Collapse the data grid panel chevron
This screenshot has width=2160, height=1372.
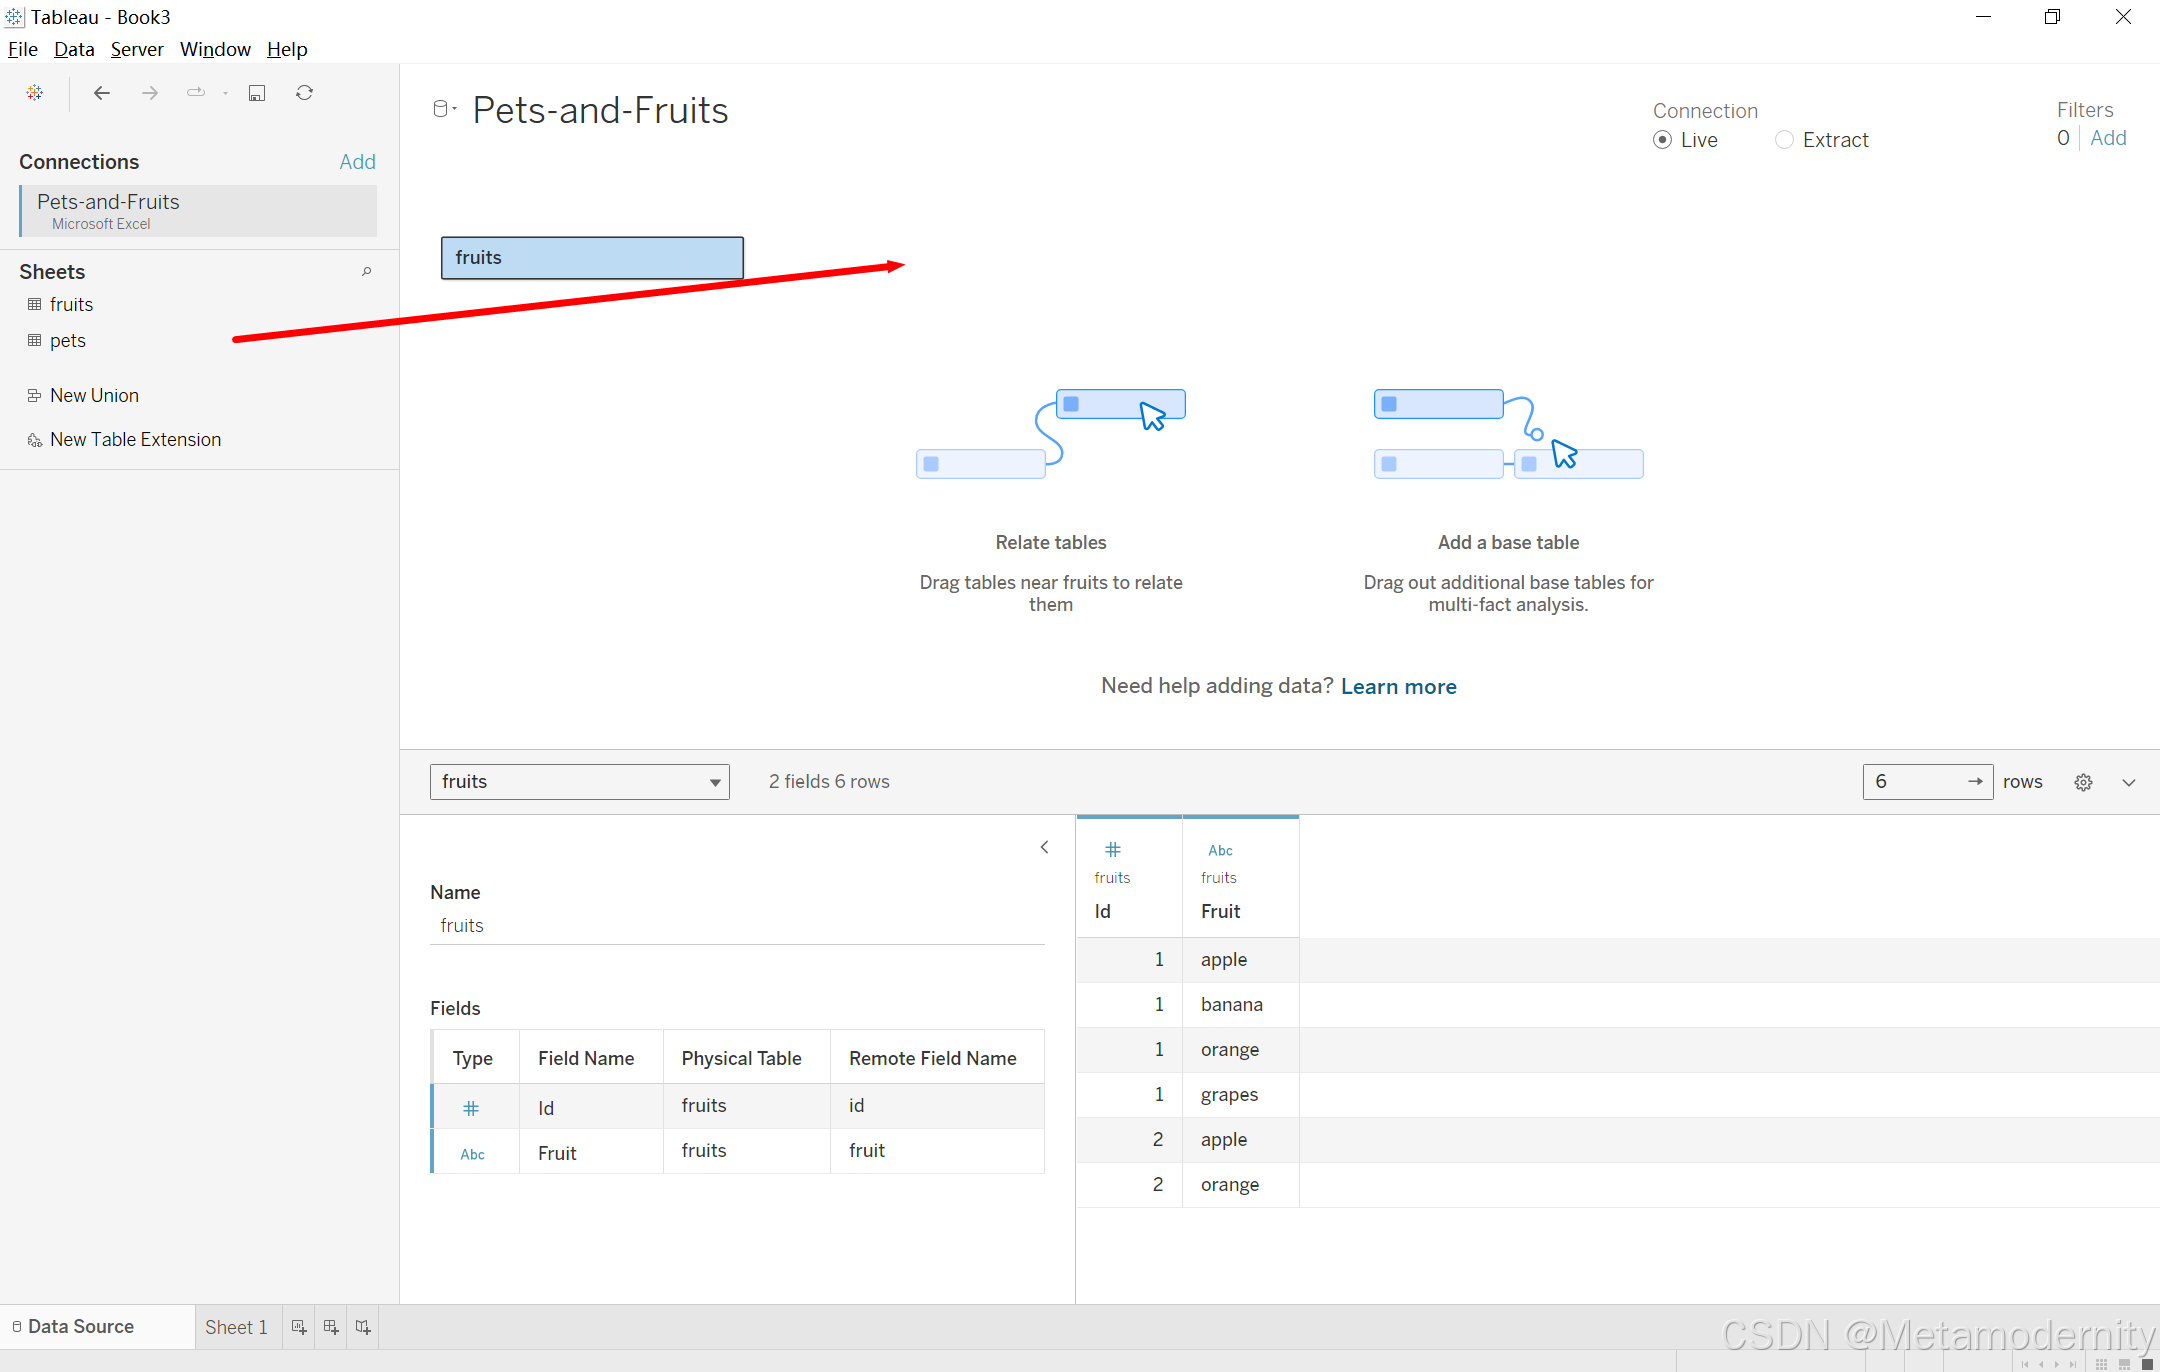(x=2129, y=782)
